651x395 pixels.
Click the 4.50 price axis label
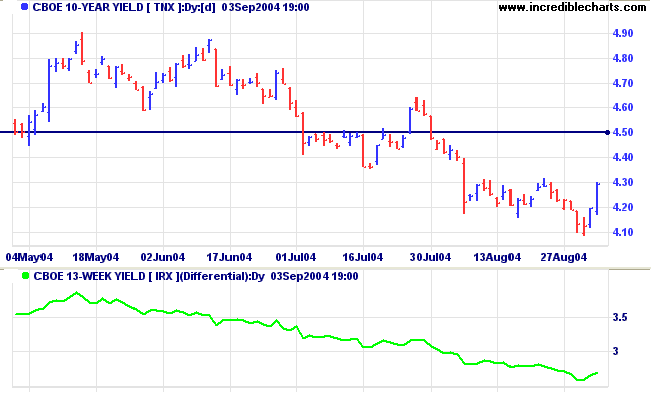[x=623, y=132]
